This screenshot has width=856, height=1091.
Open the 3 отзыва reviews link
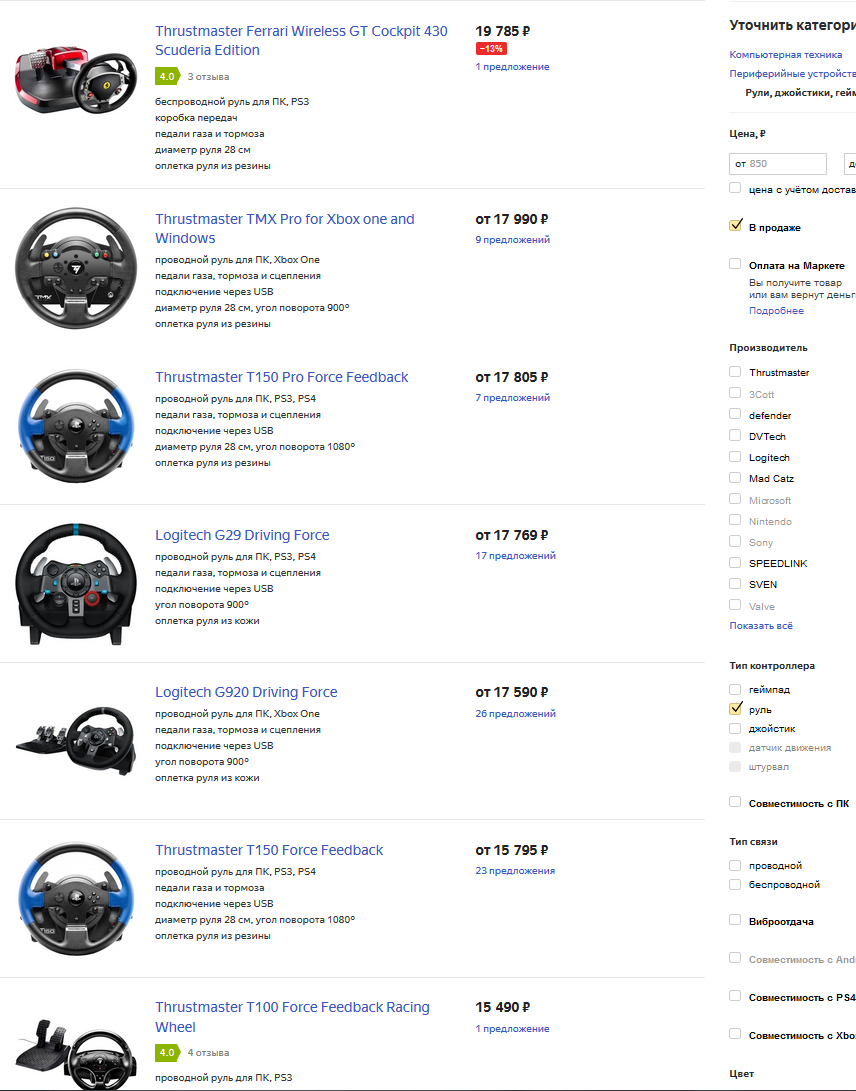[x=208, y=77]
